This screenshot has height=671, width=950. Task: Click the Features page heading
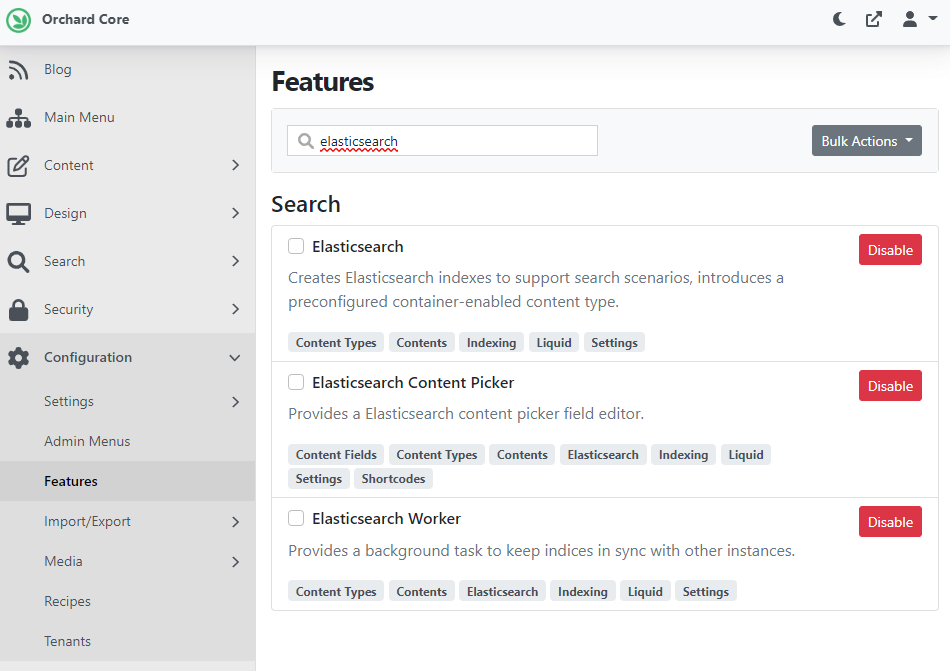[323, 82]
